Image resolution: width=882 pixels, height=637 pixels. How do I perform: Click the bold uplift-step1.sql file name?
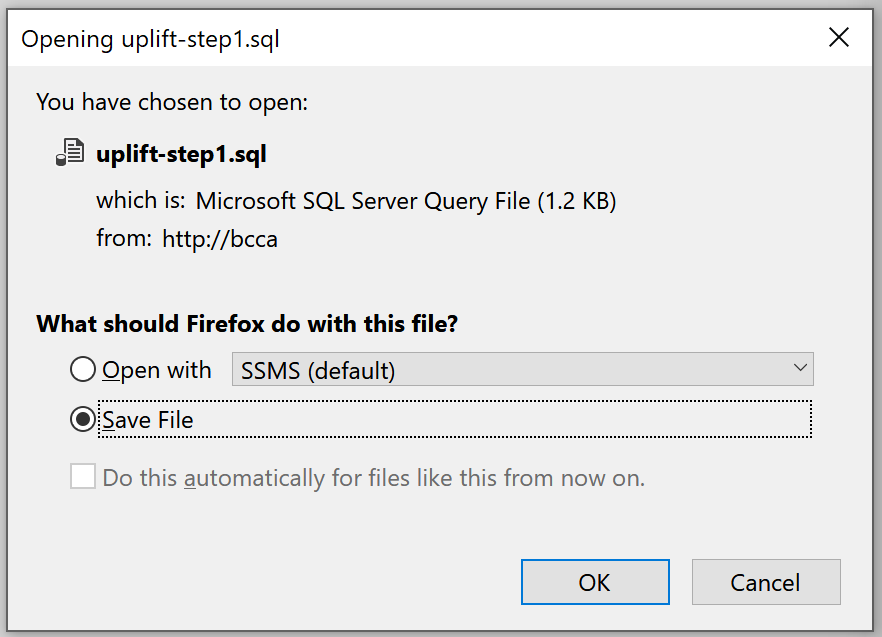181,154
